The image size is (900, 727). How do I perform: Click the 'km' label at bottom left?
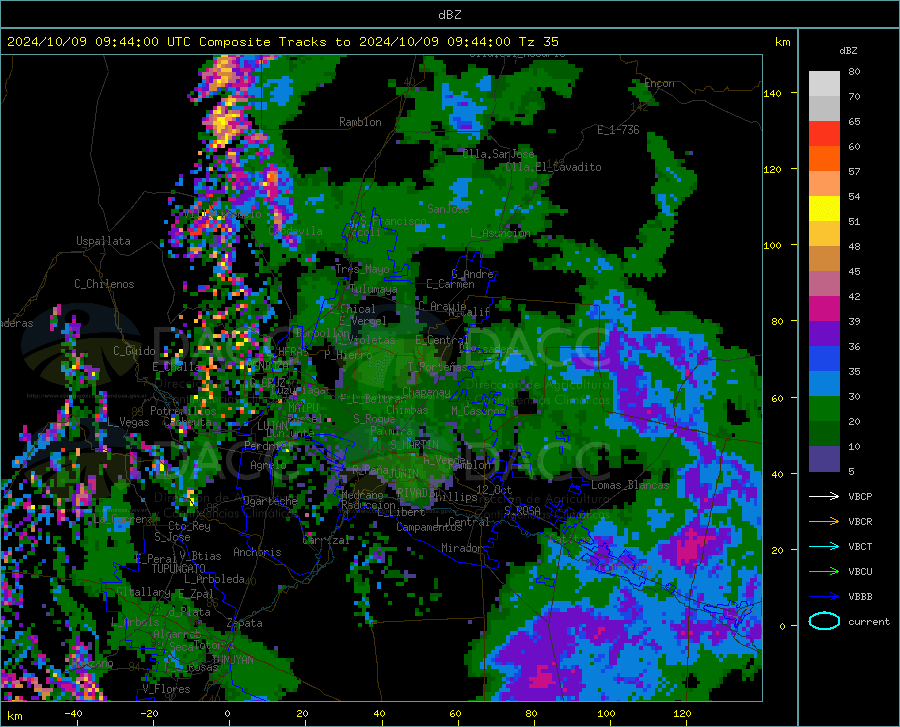(x=14, y=716)
